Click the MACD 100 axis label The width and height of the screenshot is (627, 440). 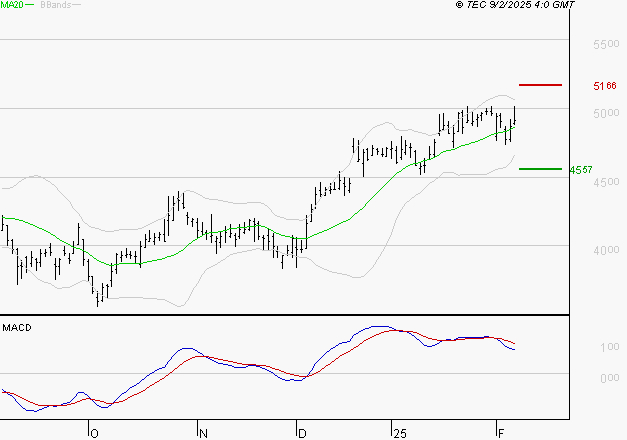click(610, 347)
